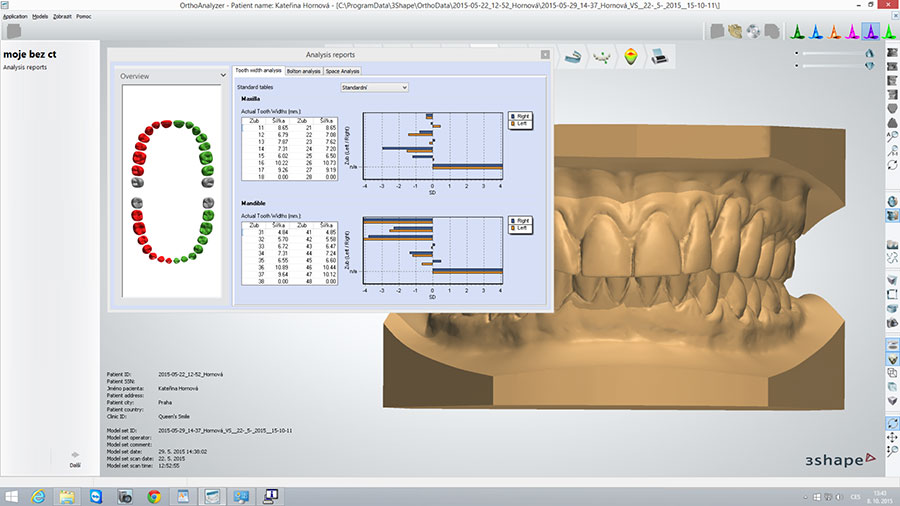Switch to the Space Analysis tab
This screenshot has width=900, height=506.
[343, 71]
